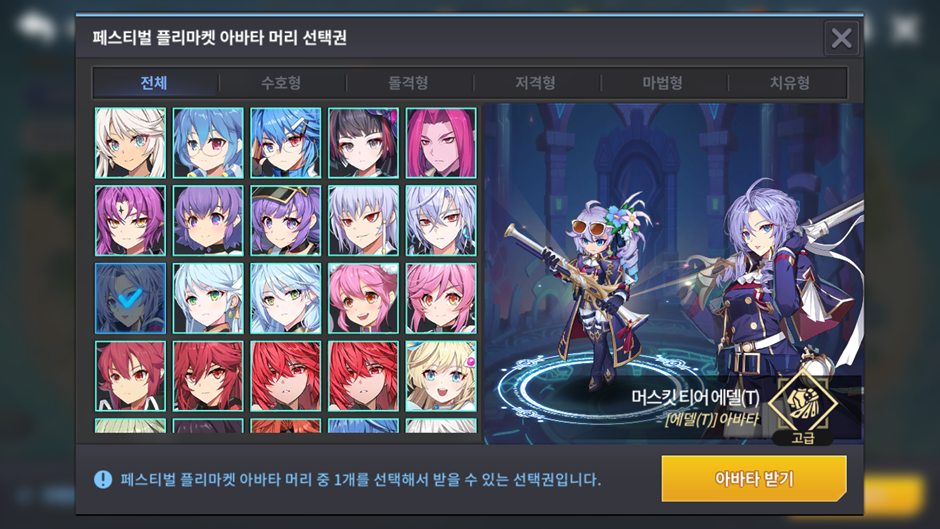Open the 수호형 category tab
The image size is (940, 529).
pos(281,83)
